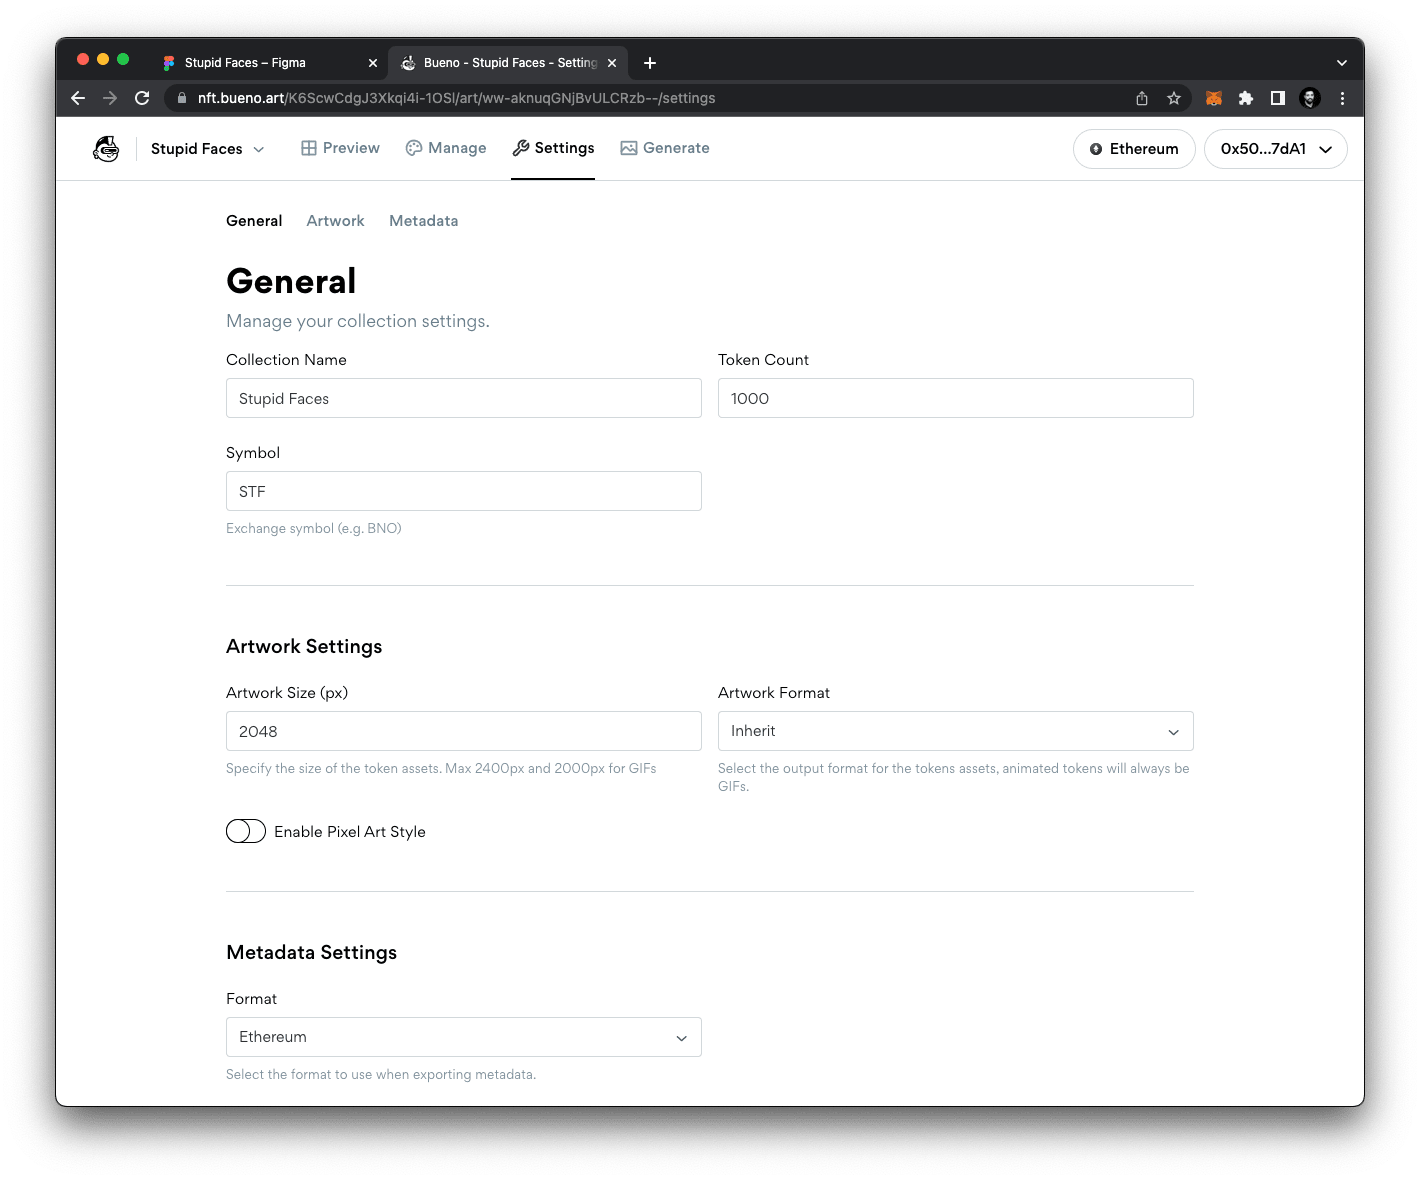
Task: Close the Bueno Settings tab
Action: pos(612,63)
